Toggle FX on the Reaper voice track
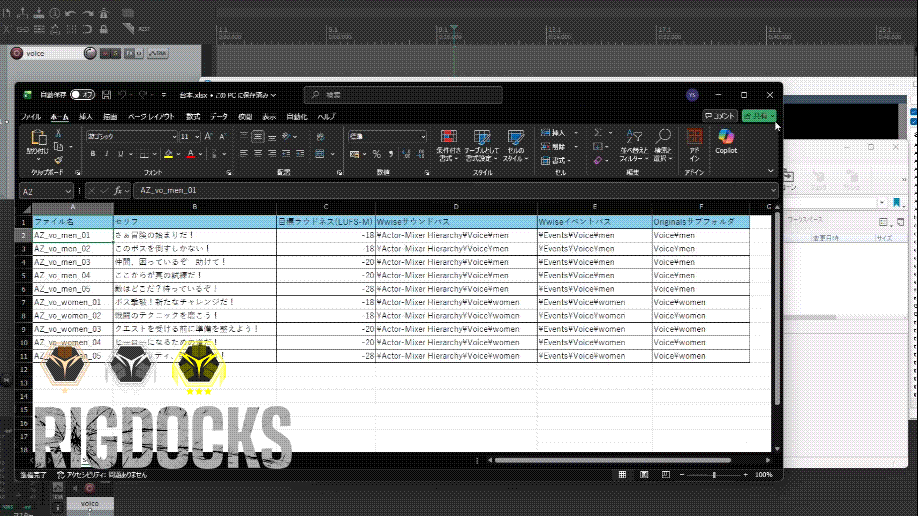The image size is (918, 516). point(129,53)
